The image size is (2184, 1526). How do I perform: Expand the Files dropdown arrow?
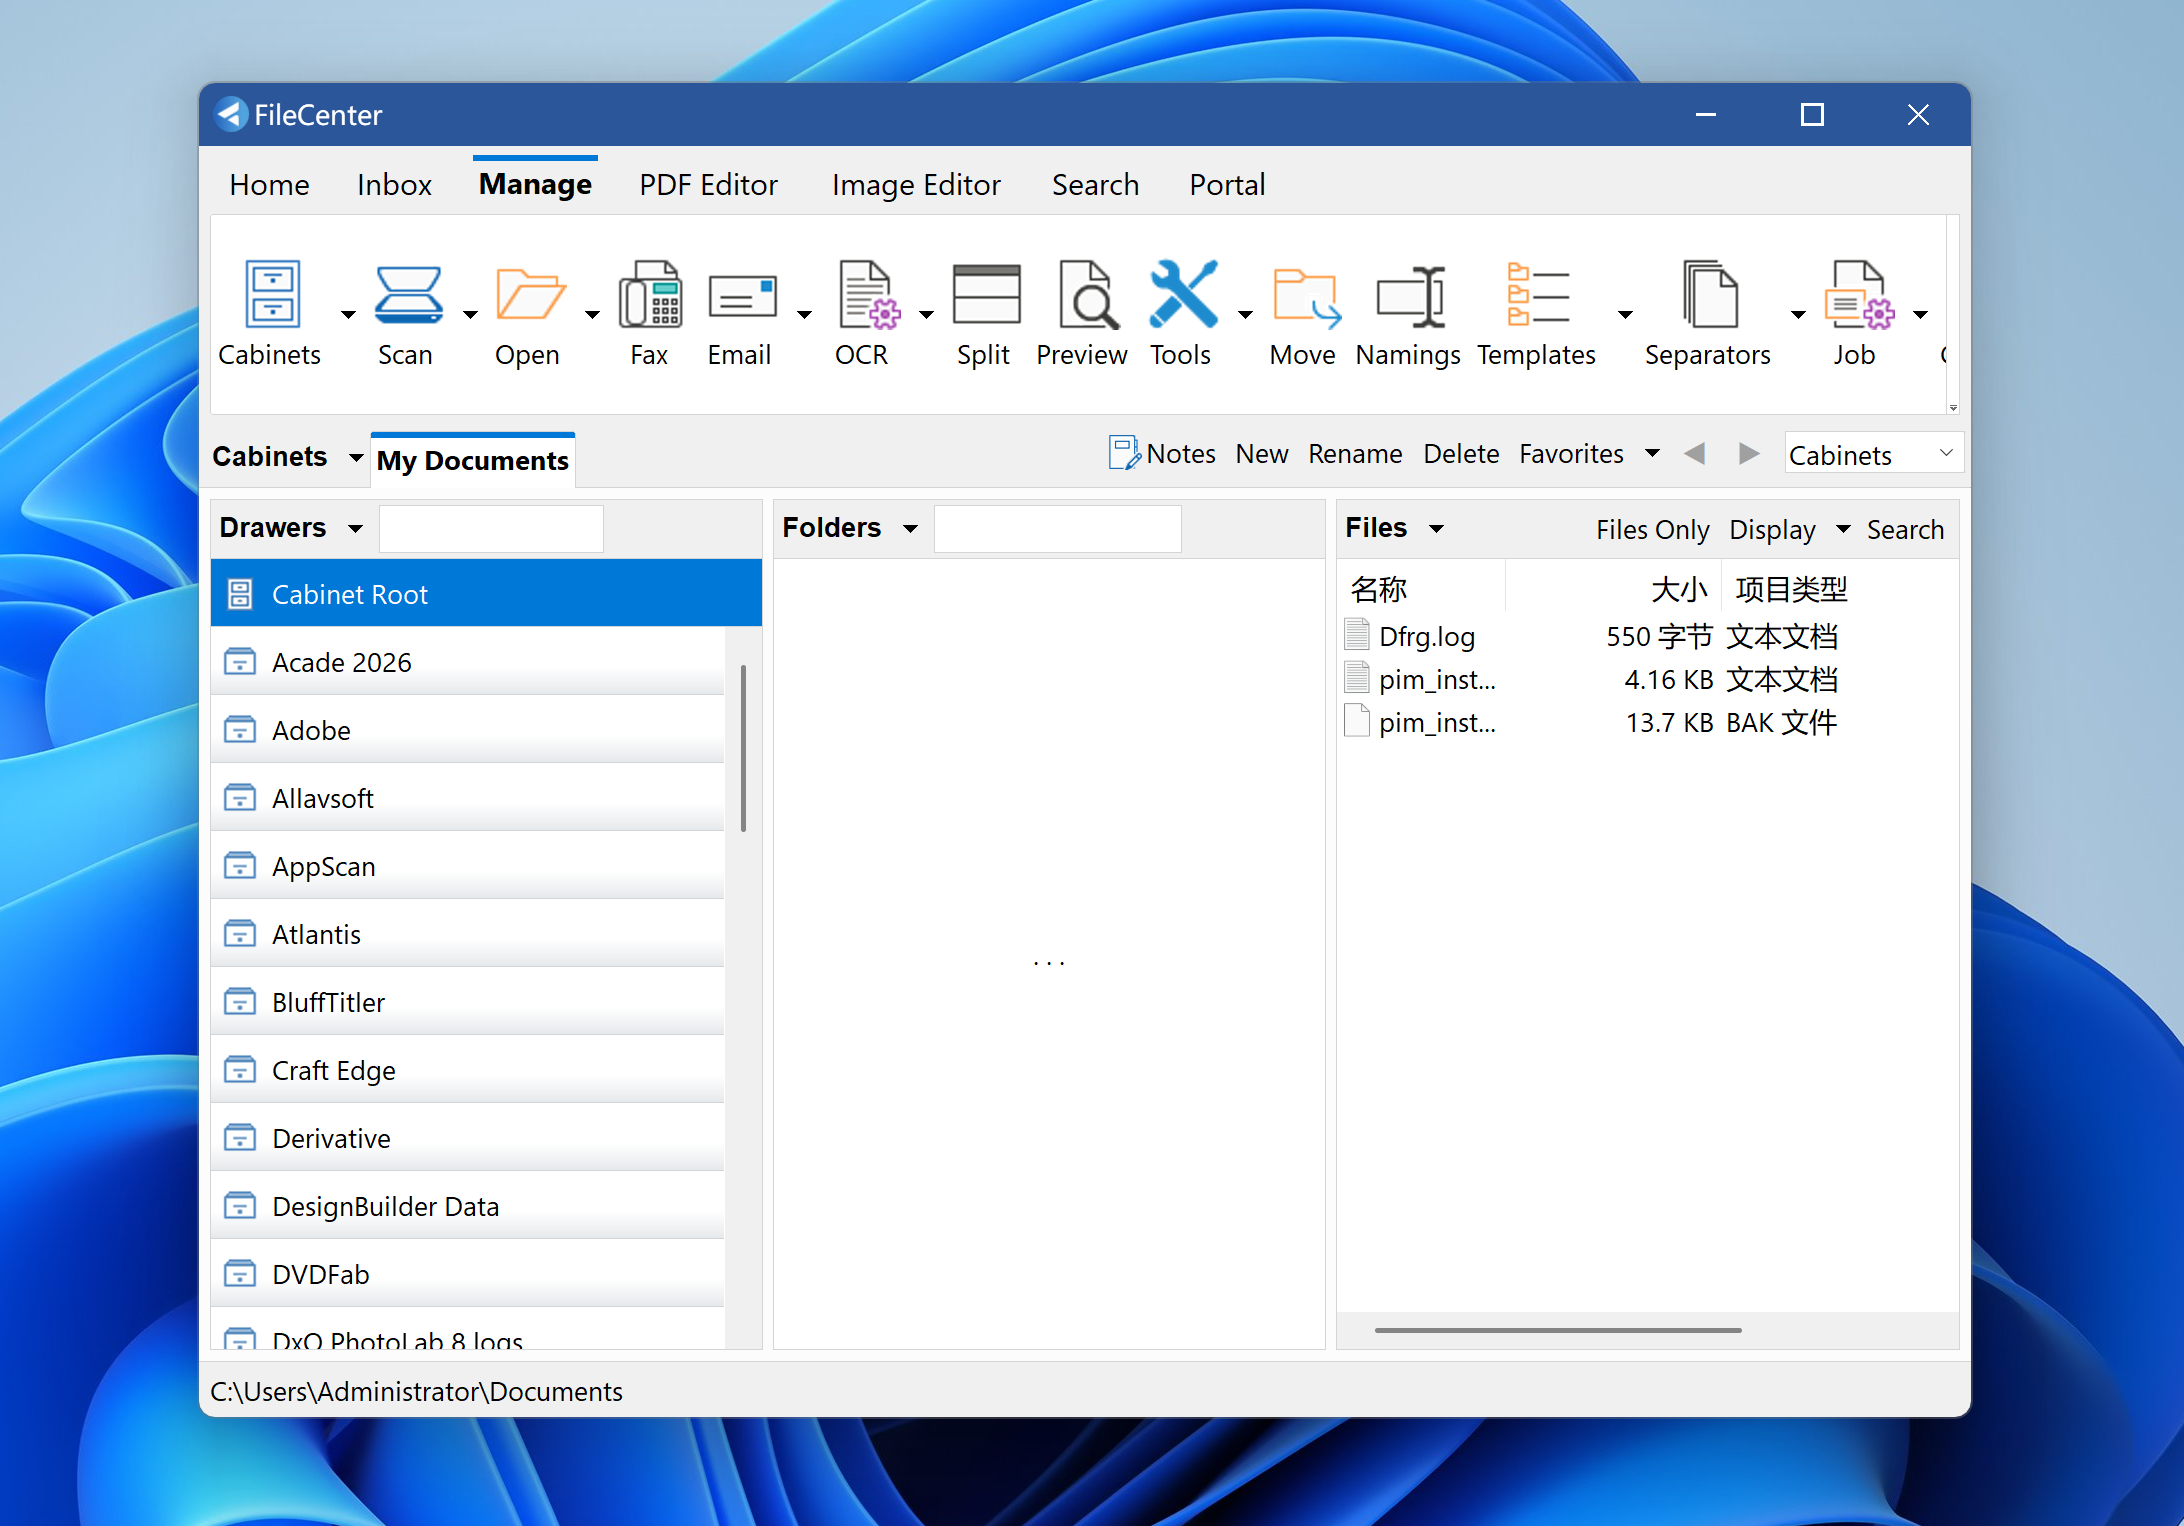tap(1436, 528)
